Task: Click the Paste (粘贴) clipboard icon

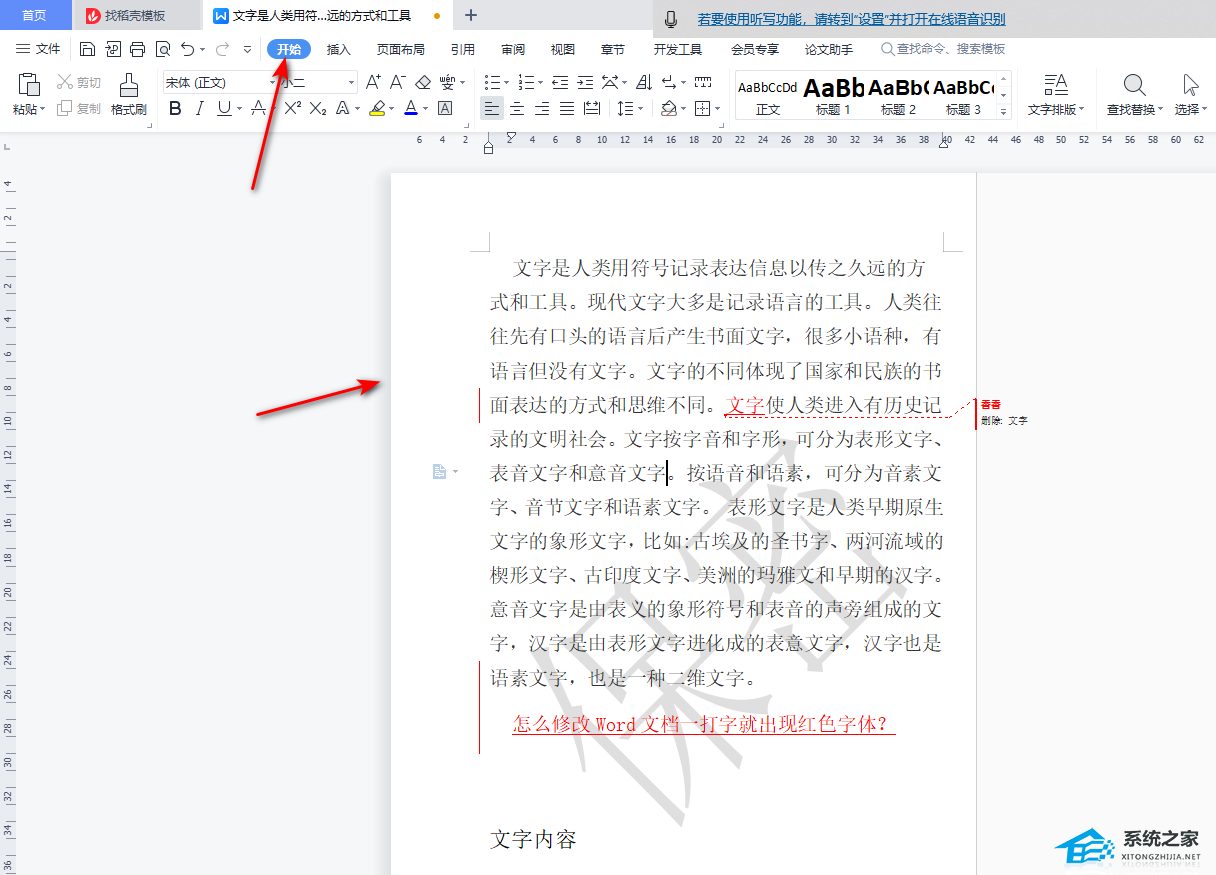Action: coord(29,86)
